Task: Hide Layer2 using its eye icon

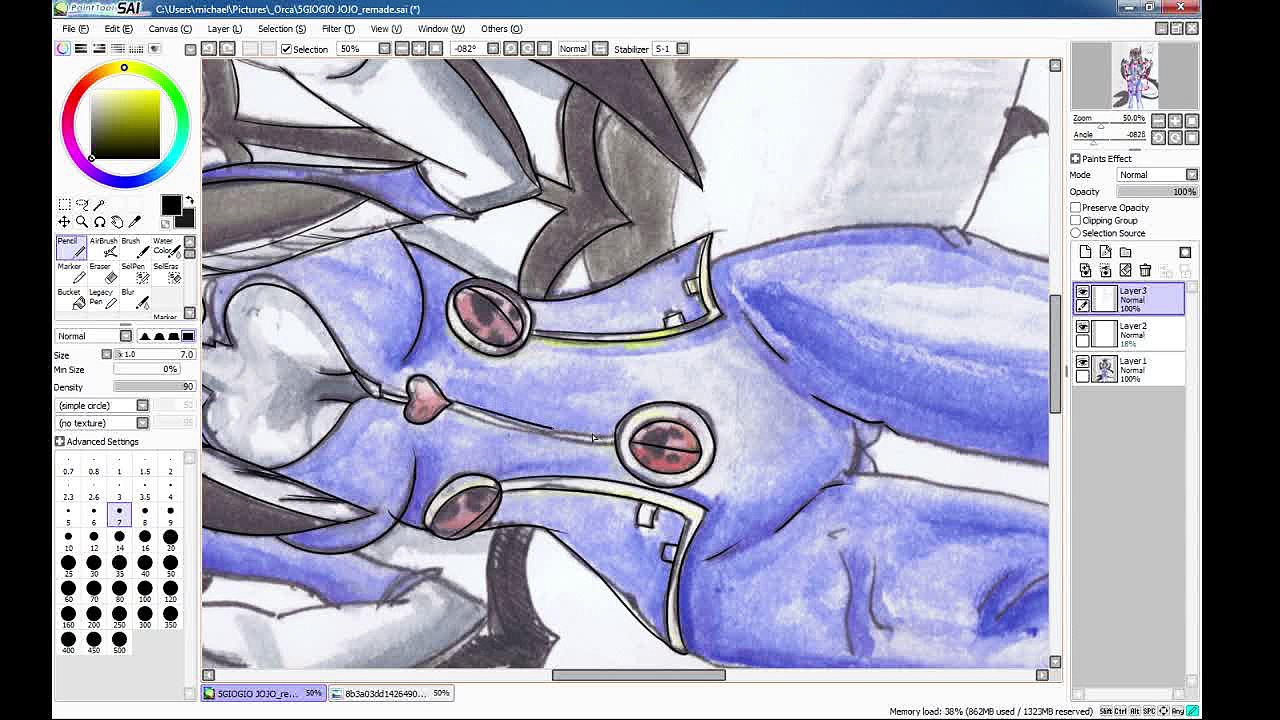Action: click(1083, 327)
